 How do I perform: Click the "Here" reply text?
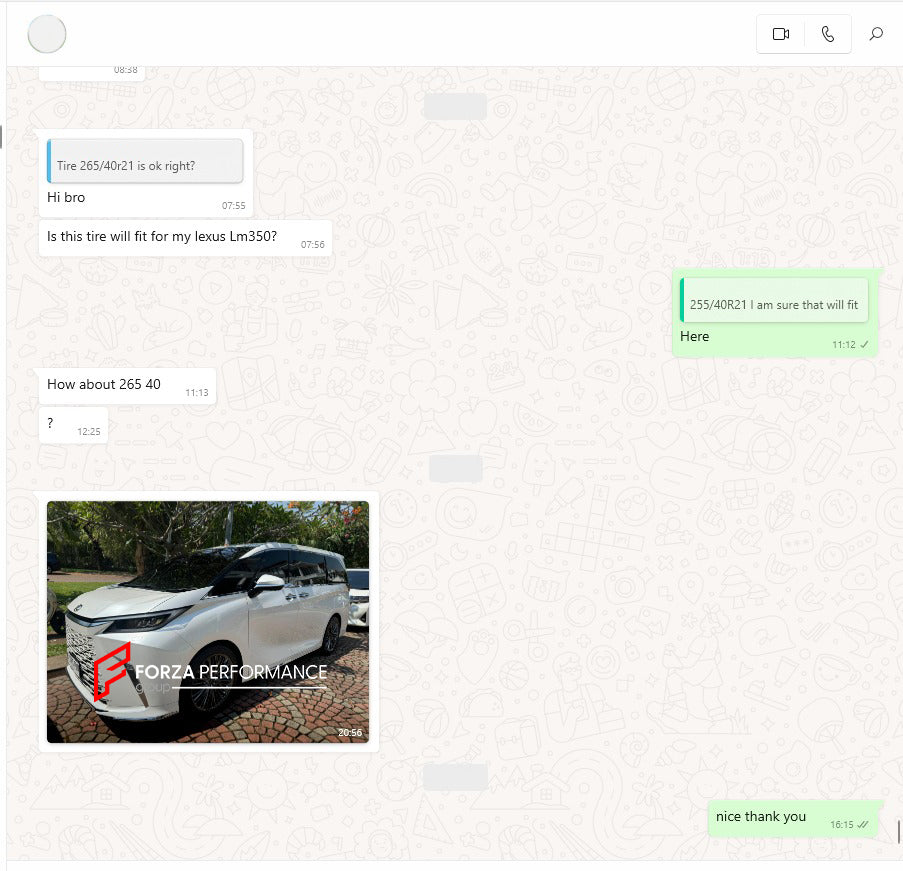click(694, 337)
